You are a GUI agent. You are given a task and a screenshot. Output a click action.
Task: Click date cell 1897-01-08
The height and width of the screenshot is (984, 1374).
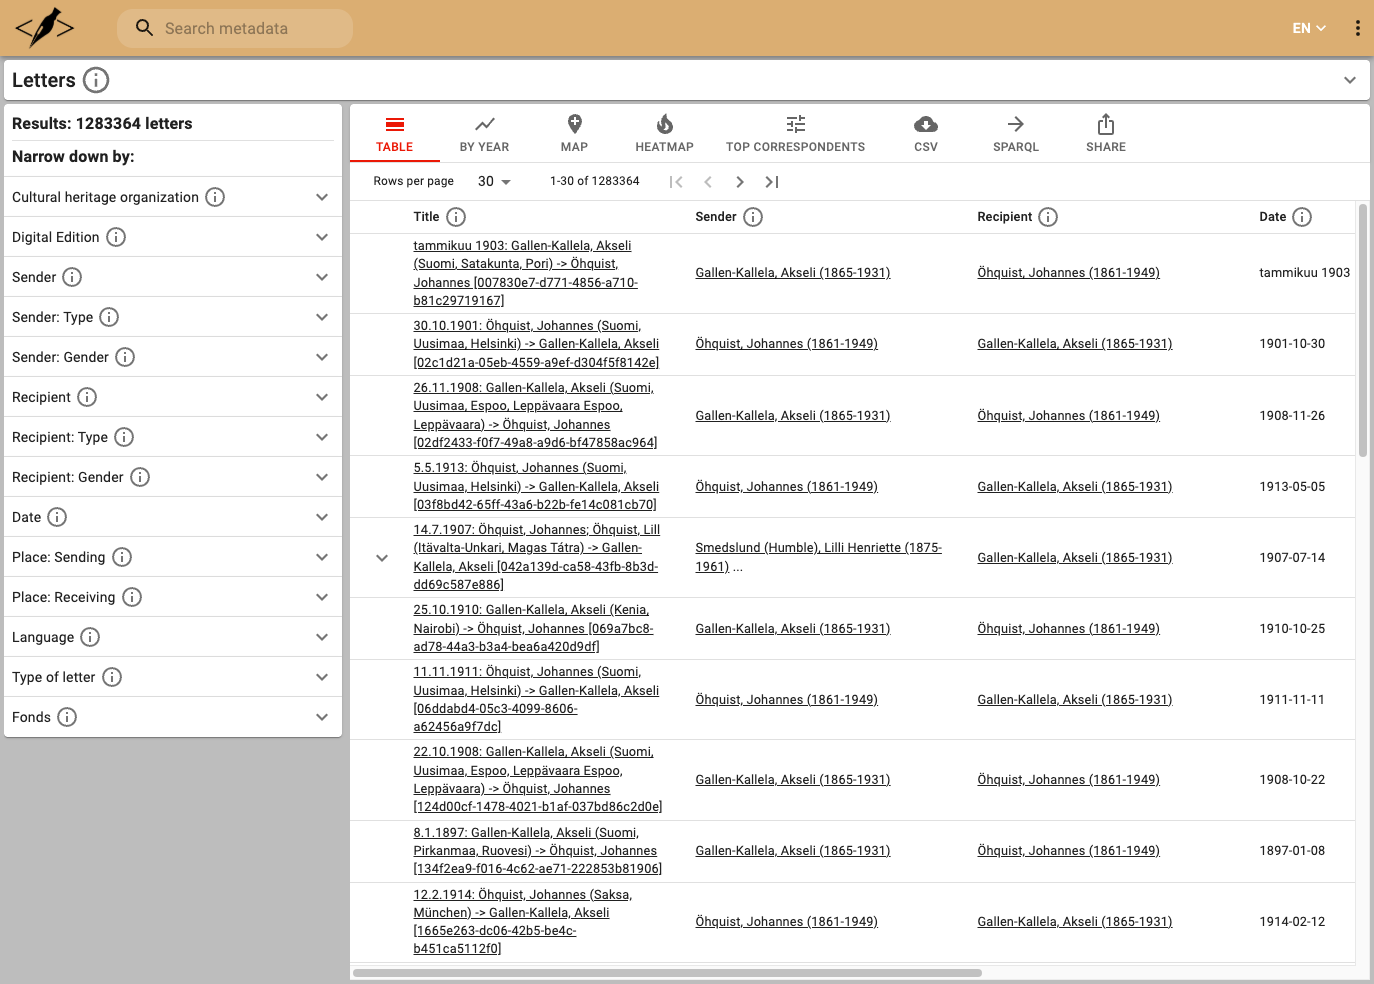tap(1292, 851)
